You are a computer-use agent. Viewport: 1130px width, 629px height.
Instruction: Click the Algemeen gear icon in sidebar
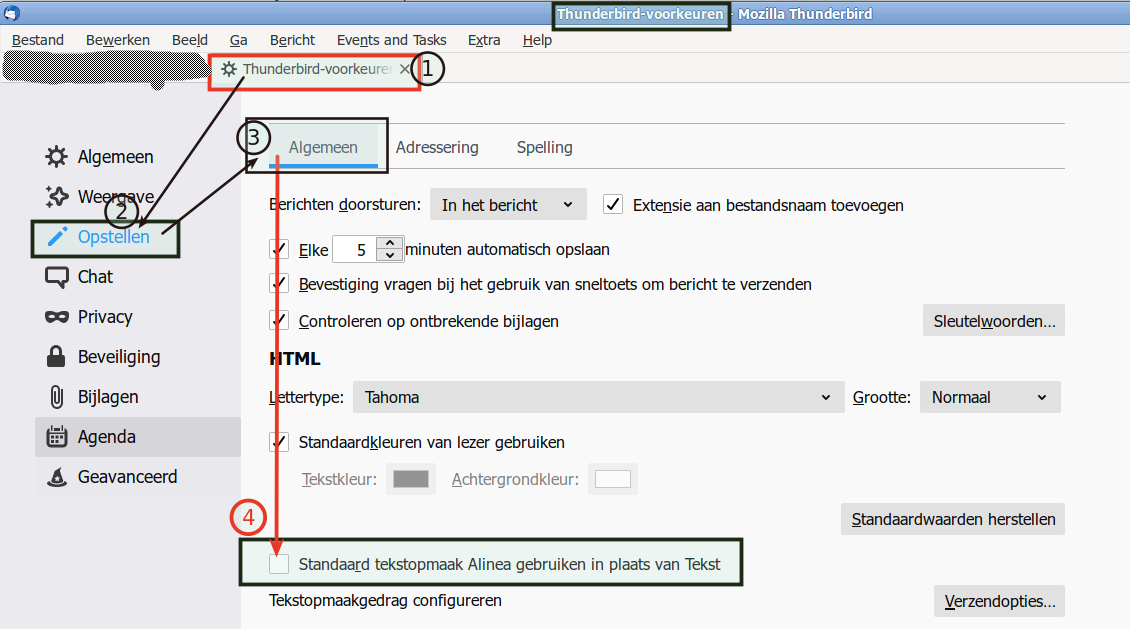56,156
